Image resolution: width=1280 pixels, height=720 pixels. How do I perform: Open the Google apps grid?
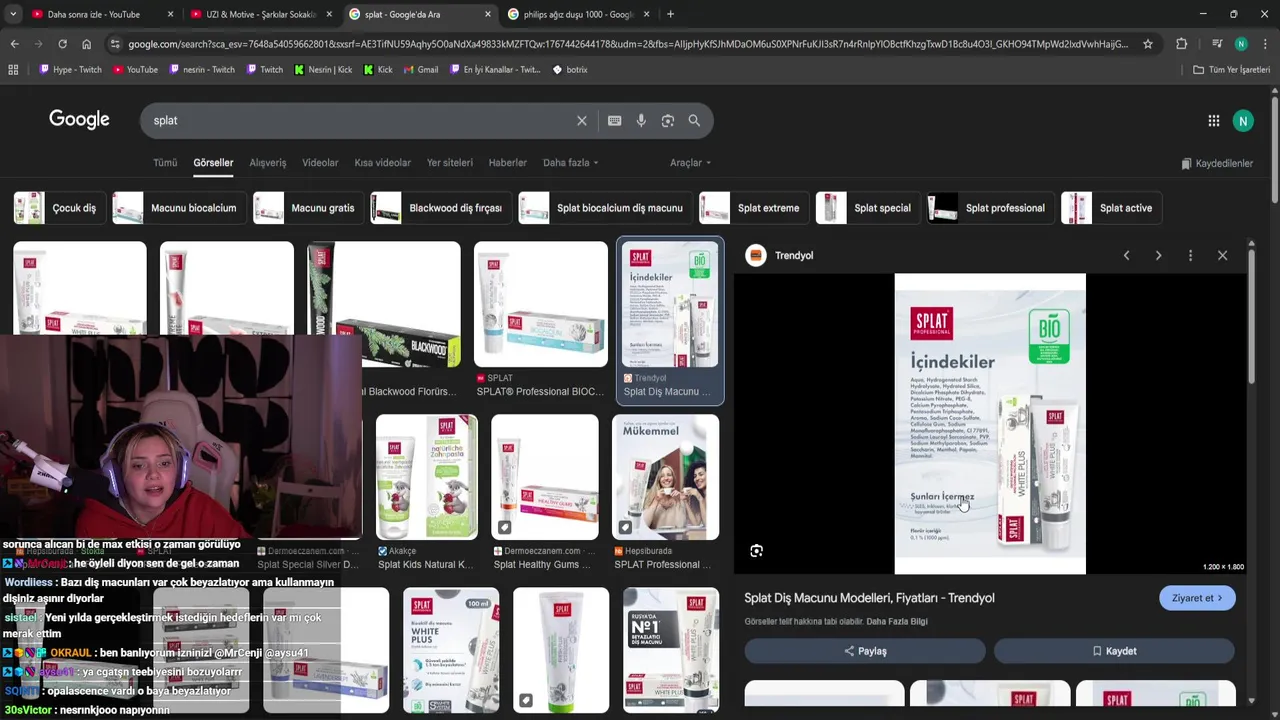click(x=1213, y=121)
